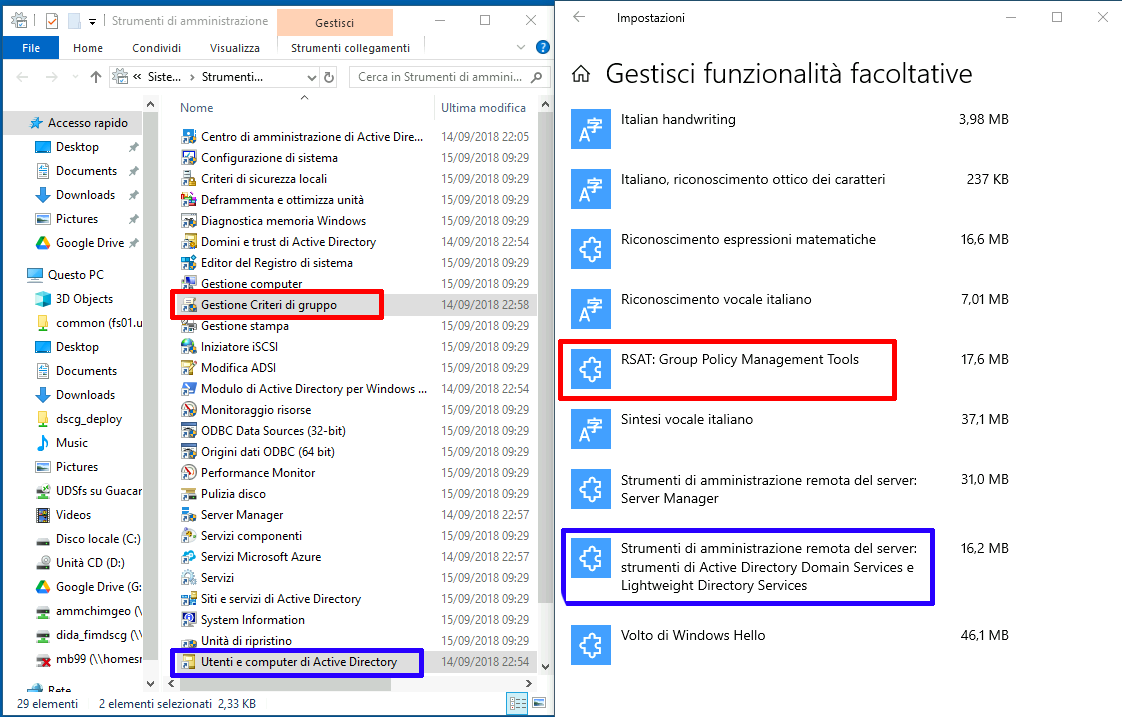Viewport: 1122px width, 717px height.
Task: Click the Riconoscimento vocale italiano icon
Action: coord(591,309)
